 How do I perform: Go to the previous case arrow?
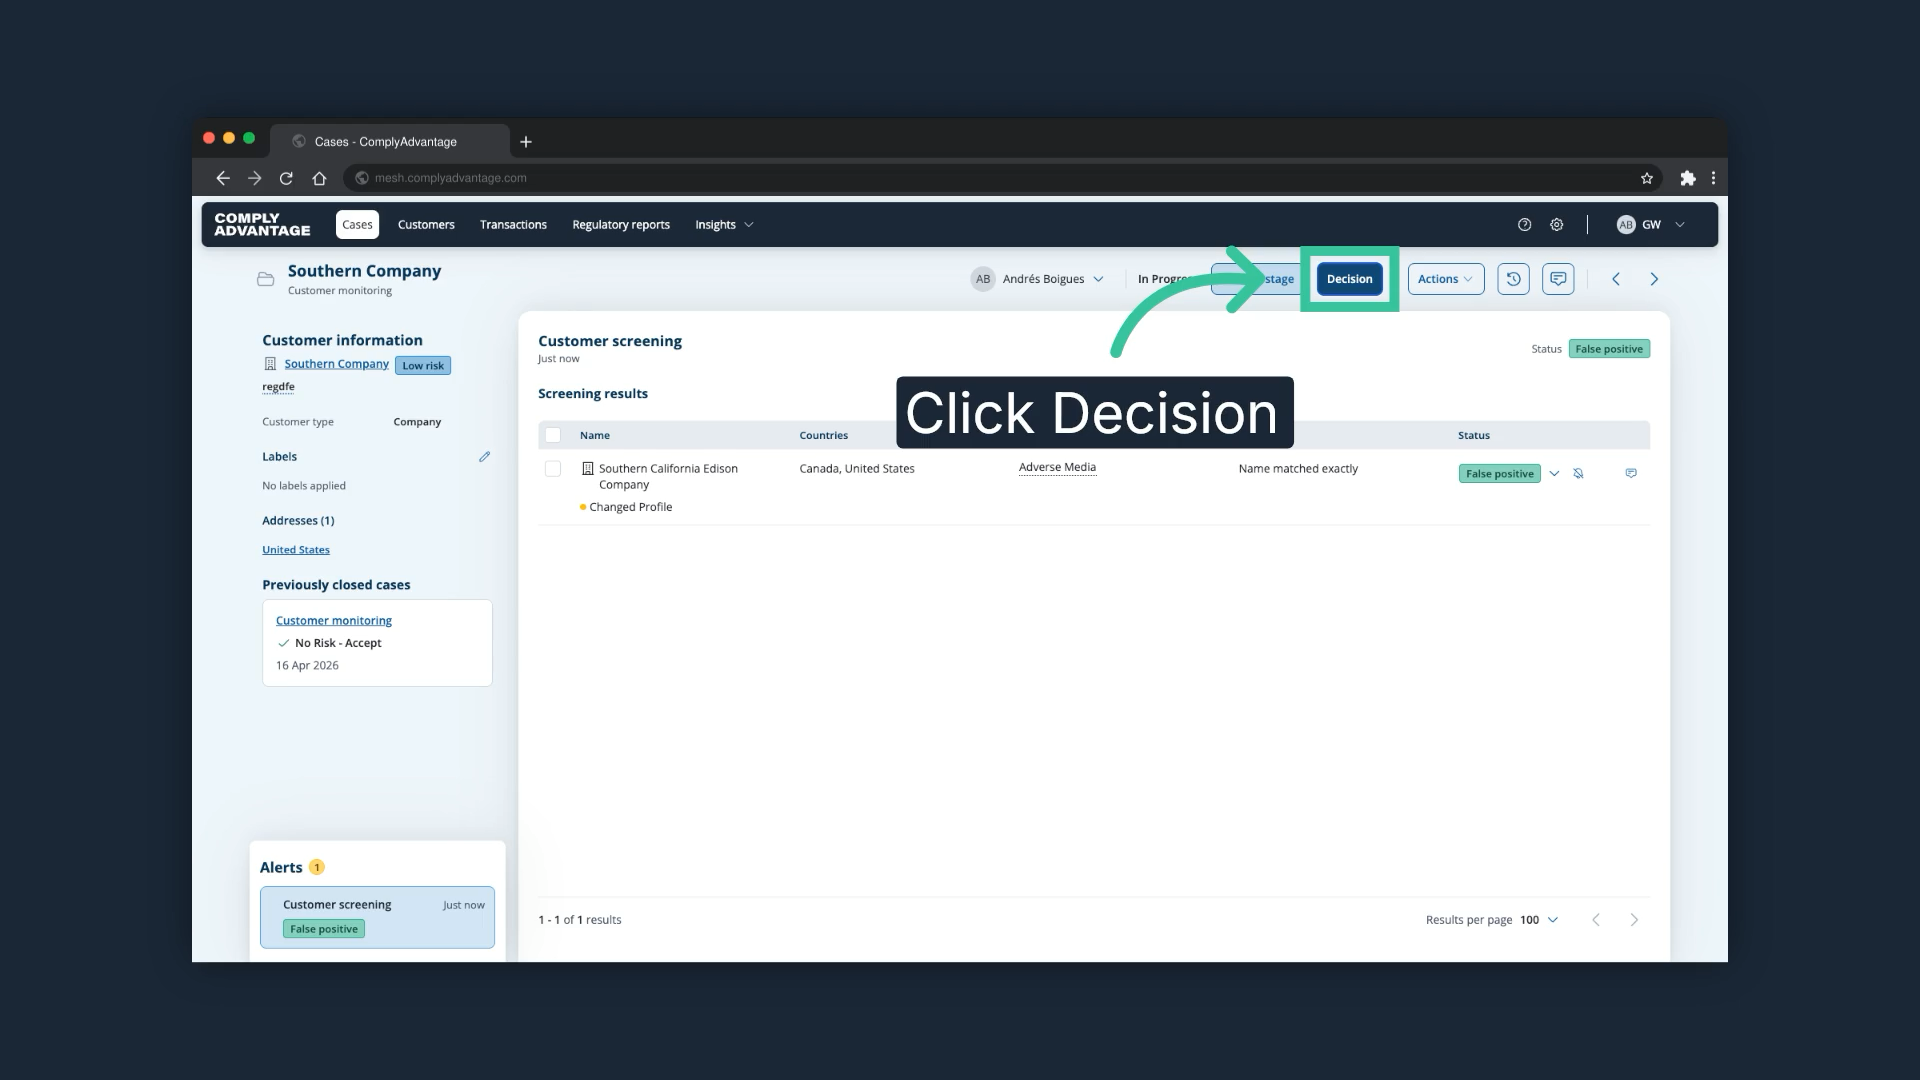click(1615, 279)
